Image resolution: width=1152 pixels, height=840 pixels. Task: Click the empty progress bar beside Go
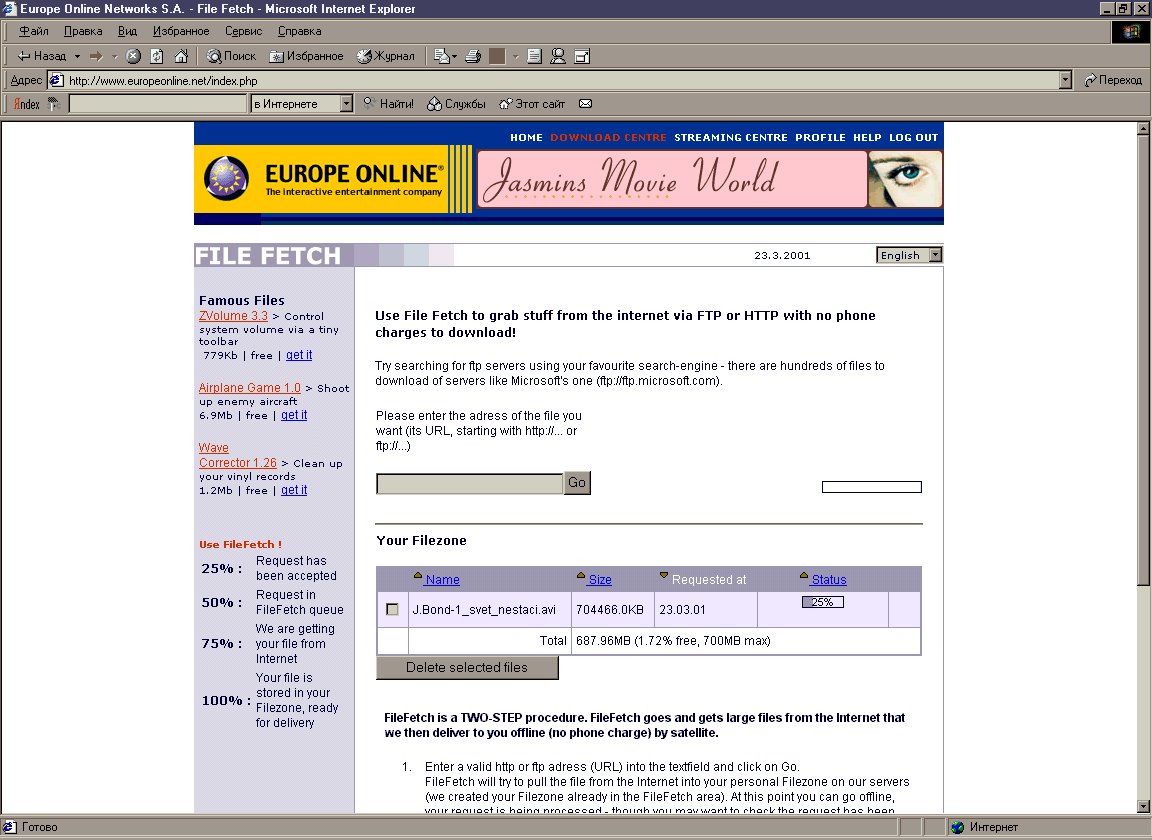871,487
